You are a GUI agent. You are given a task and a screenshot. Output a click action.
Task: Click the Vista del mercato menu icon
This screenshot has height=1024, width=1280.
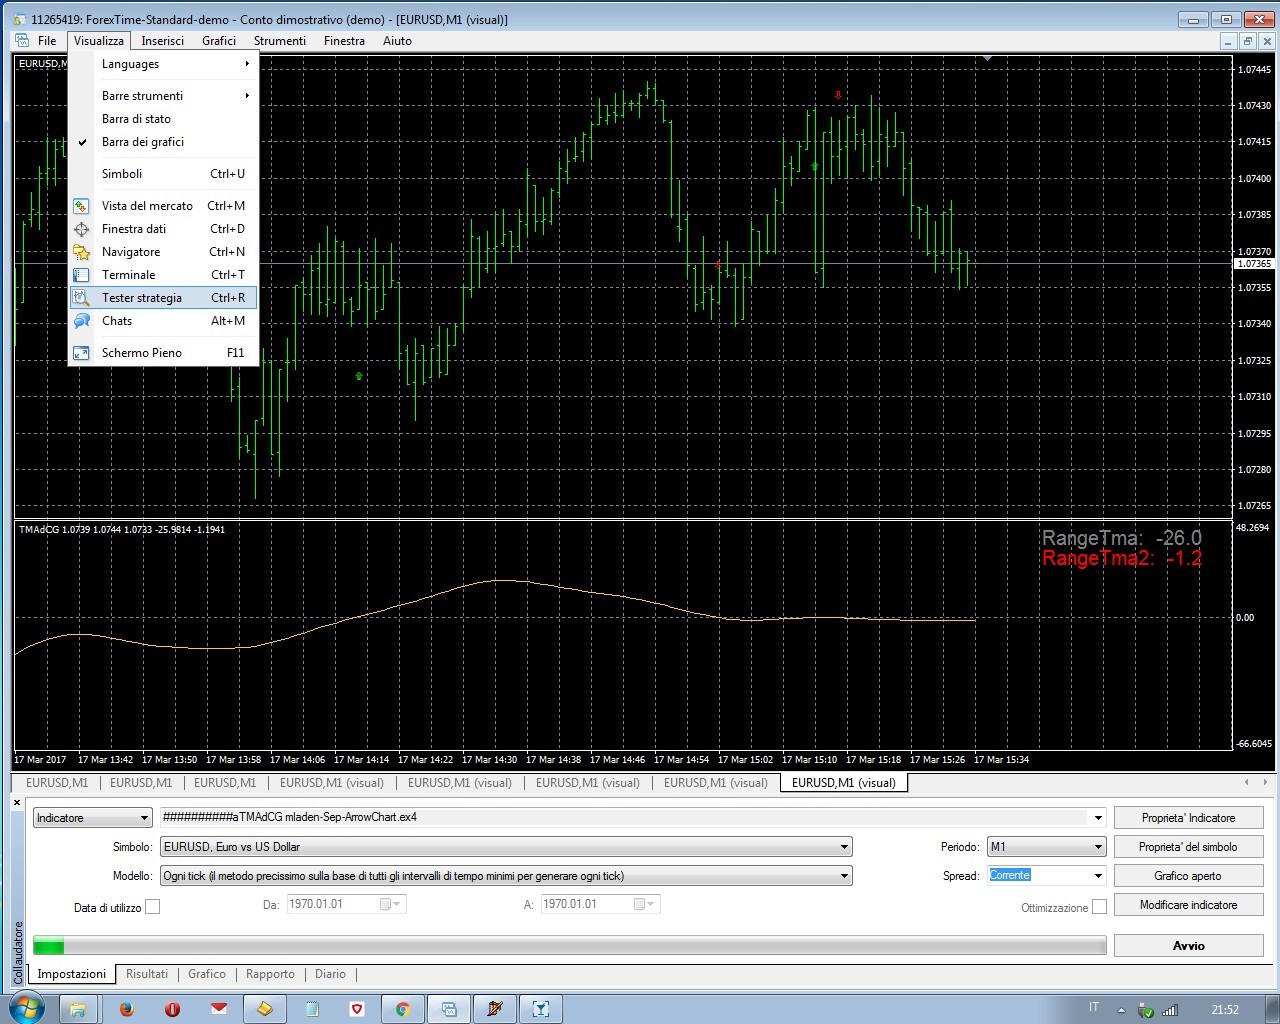[x=82, y=206]
